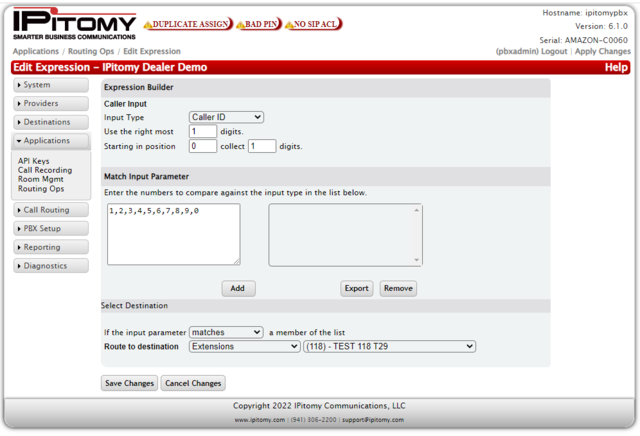Viewport: 640px width, 436px height.
Task: Open the Input Type dropdown
Action: click(x=226, y=117)
